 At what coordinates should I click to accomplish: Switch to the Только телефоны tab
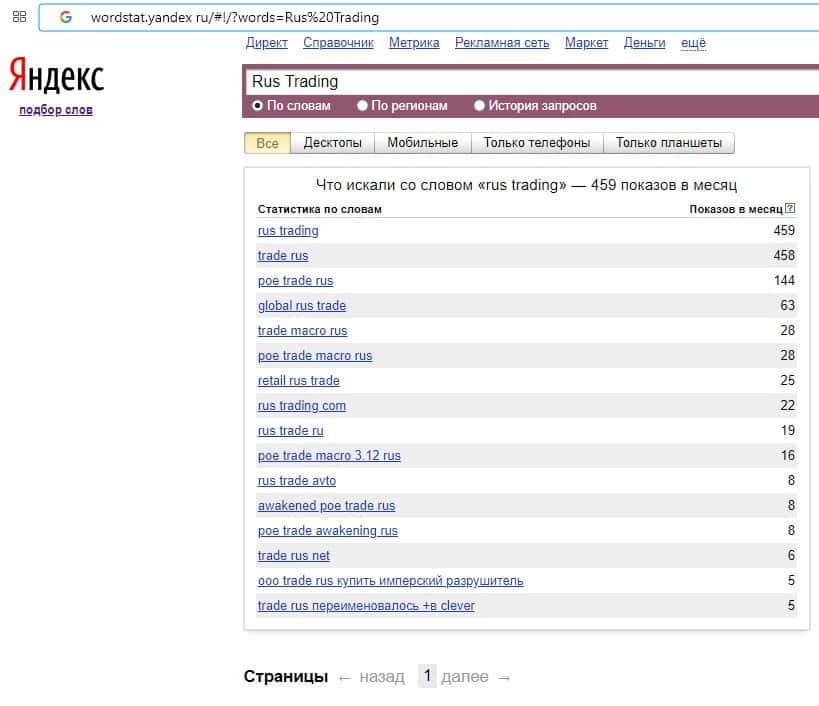pos(537,143)
